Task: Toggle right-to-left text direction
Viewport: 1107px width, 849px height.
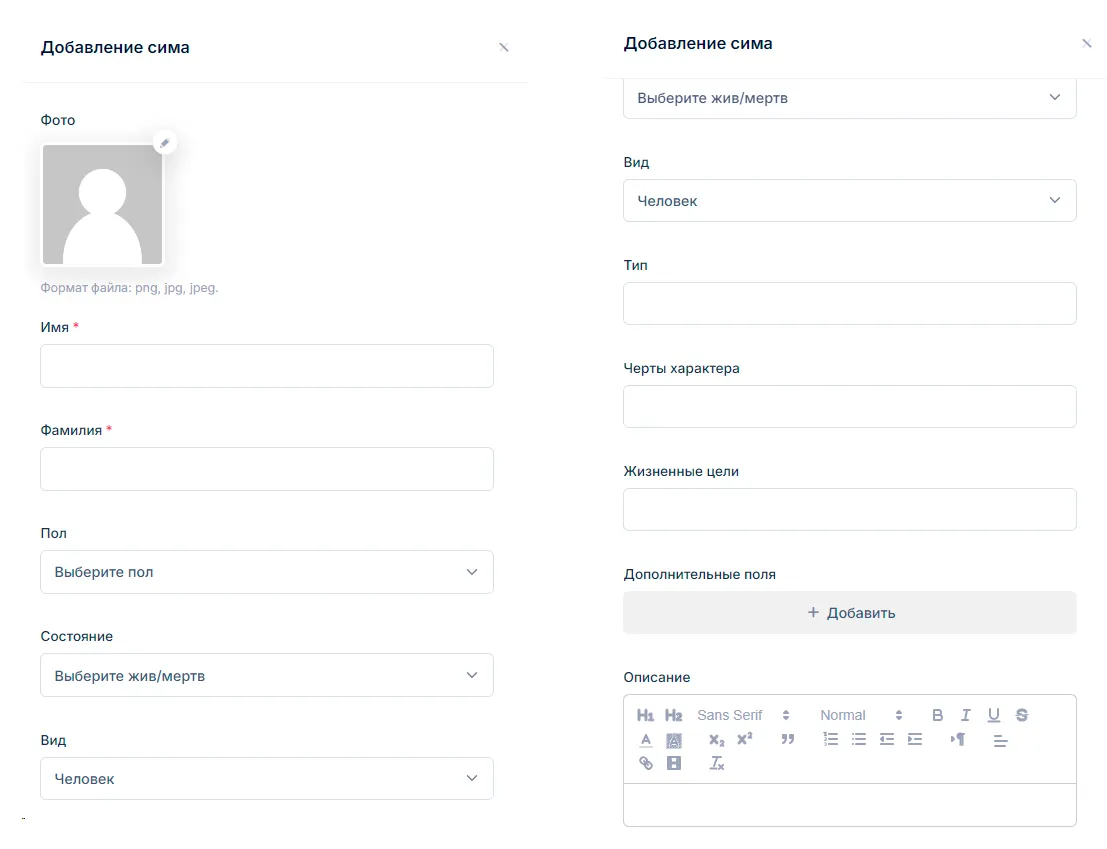Action: pos(957,739)
